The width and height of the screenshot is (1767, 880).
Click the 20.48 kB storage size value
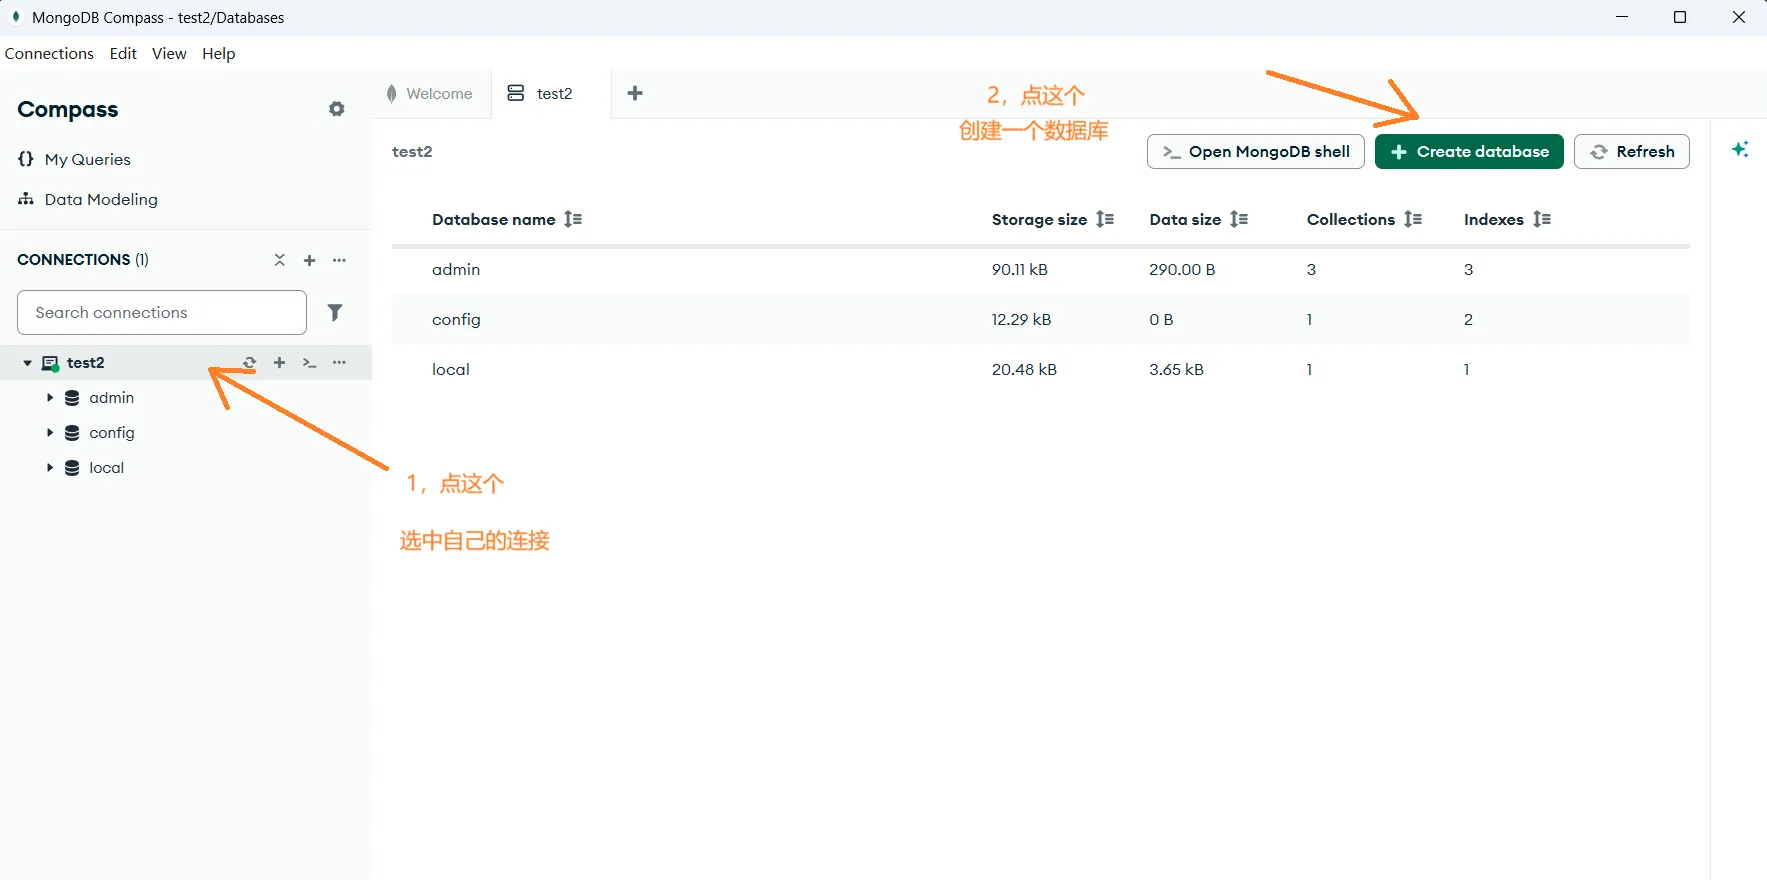1024,370
